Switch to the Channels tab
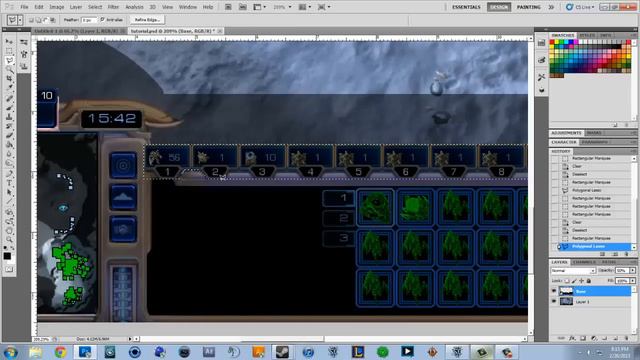The height and width of the screenshot is (360, 640). (x=584, y=262)
